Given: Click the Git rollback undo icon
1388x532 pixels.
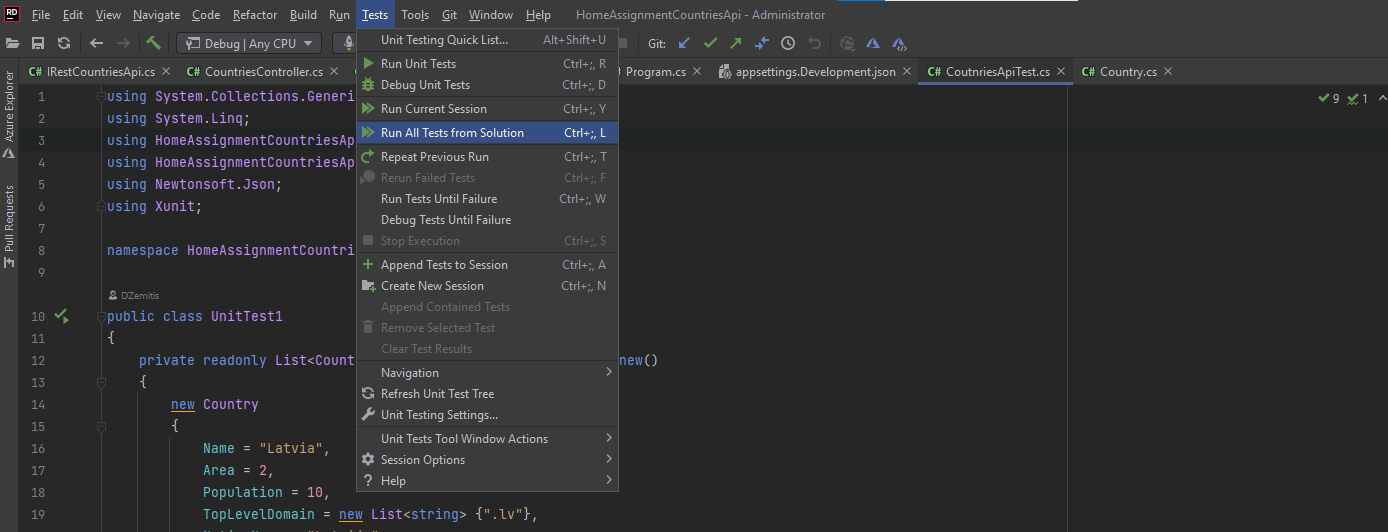Looking at the screenshot, I should coord(814,43).
